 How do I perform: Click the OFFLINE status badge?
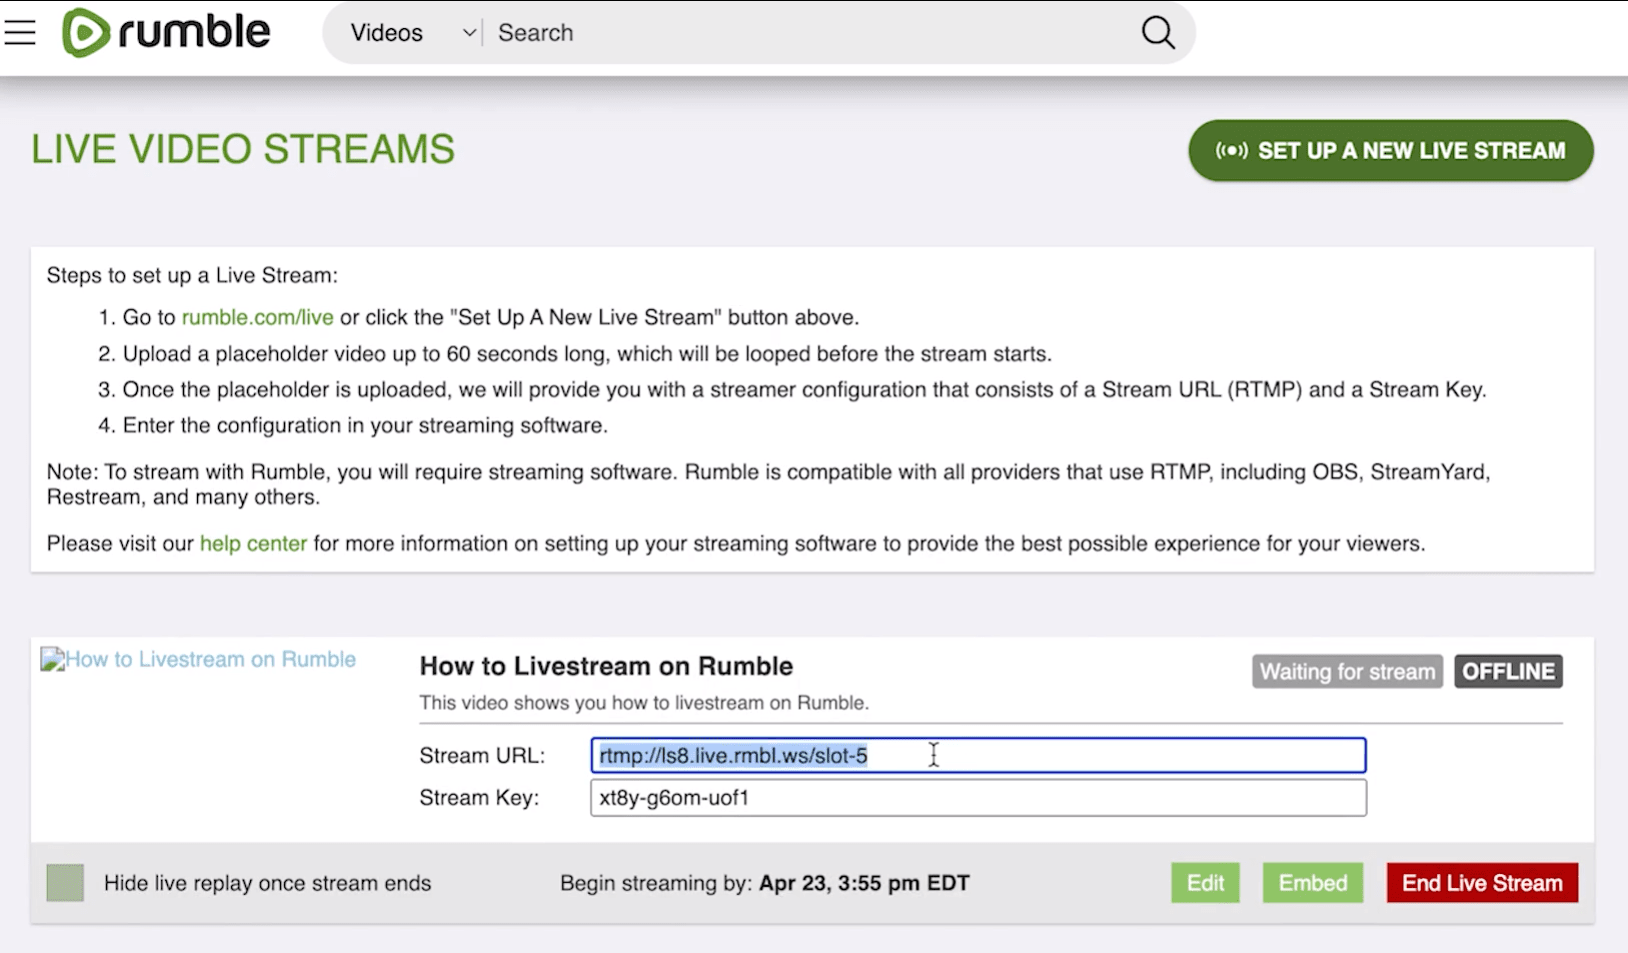1508,672
